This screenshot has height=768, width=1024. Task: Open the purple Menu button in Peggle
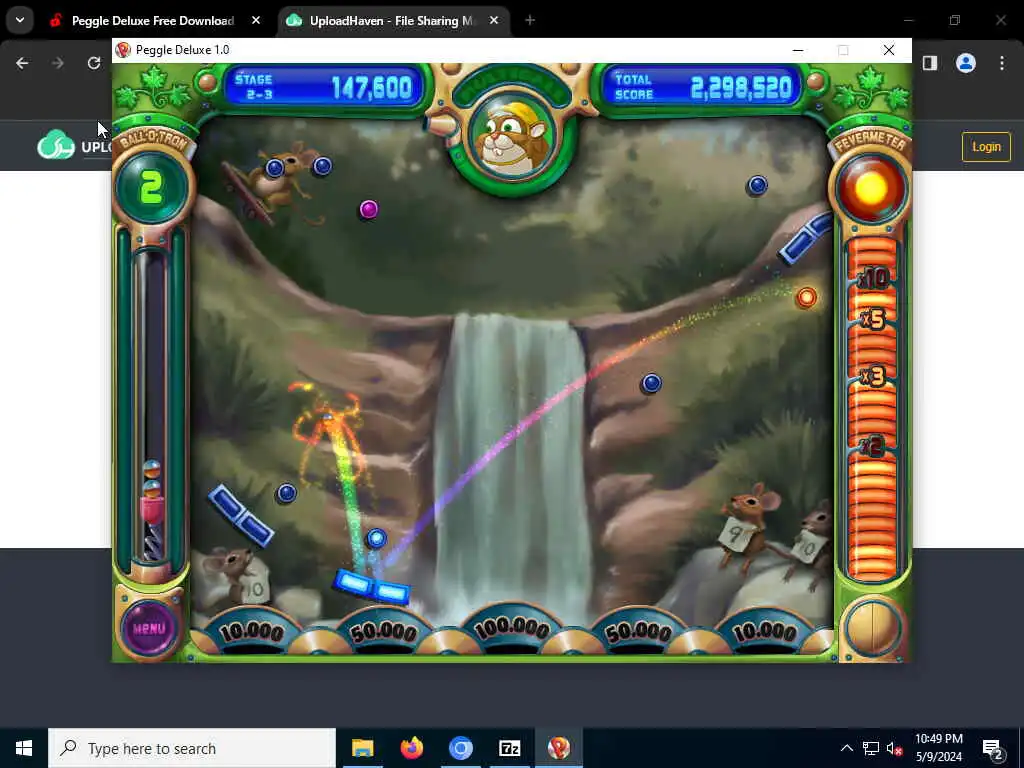coord(149,628)
